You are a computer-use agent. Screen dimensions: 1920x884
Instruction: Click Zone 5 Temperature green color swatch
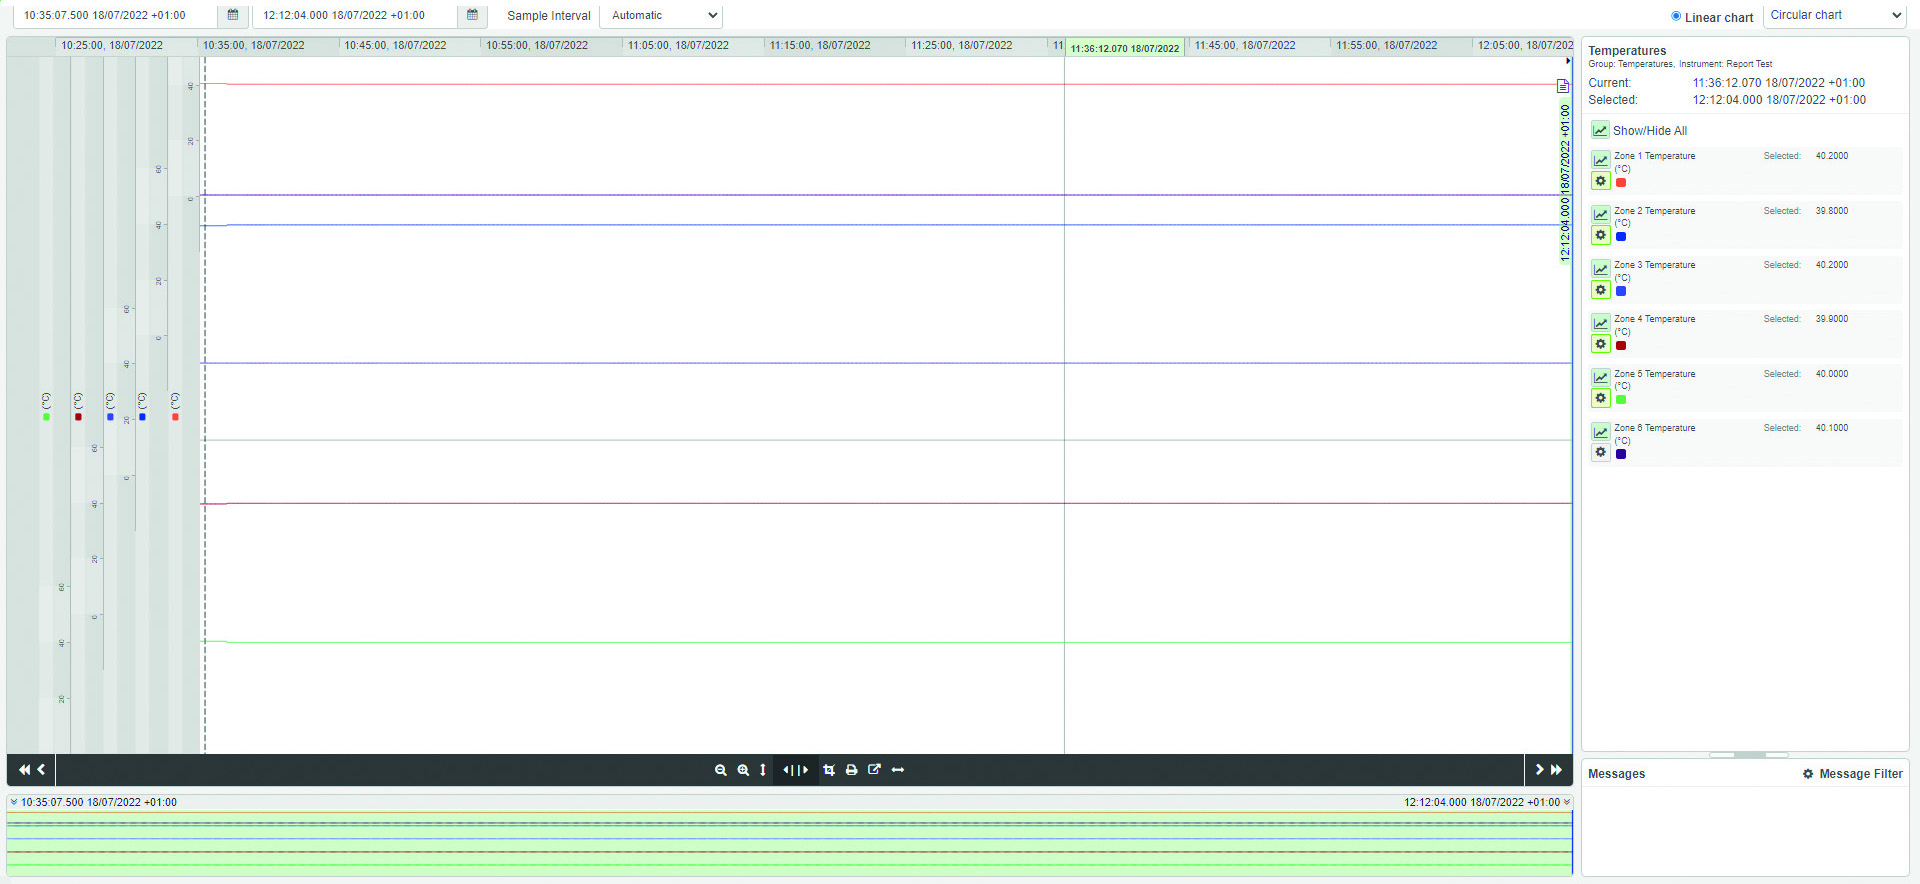tap(1621, 399)
